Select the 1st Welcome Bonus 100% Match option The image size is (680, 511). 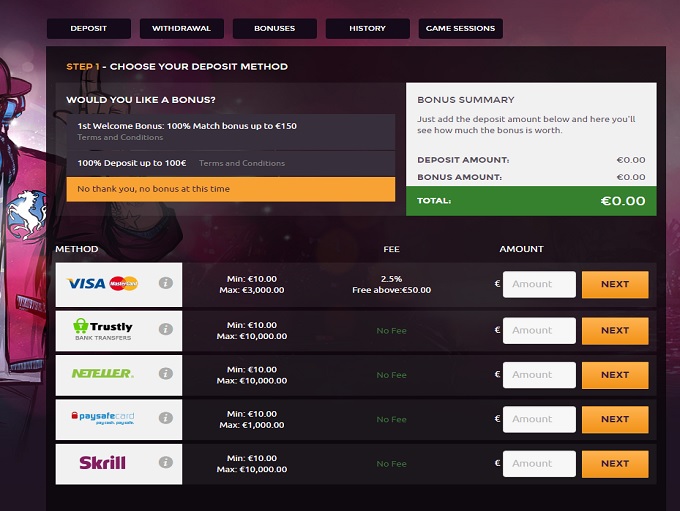(x=187, y=126)
